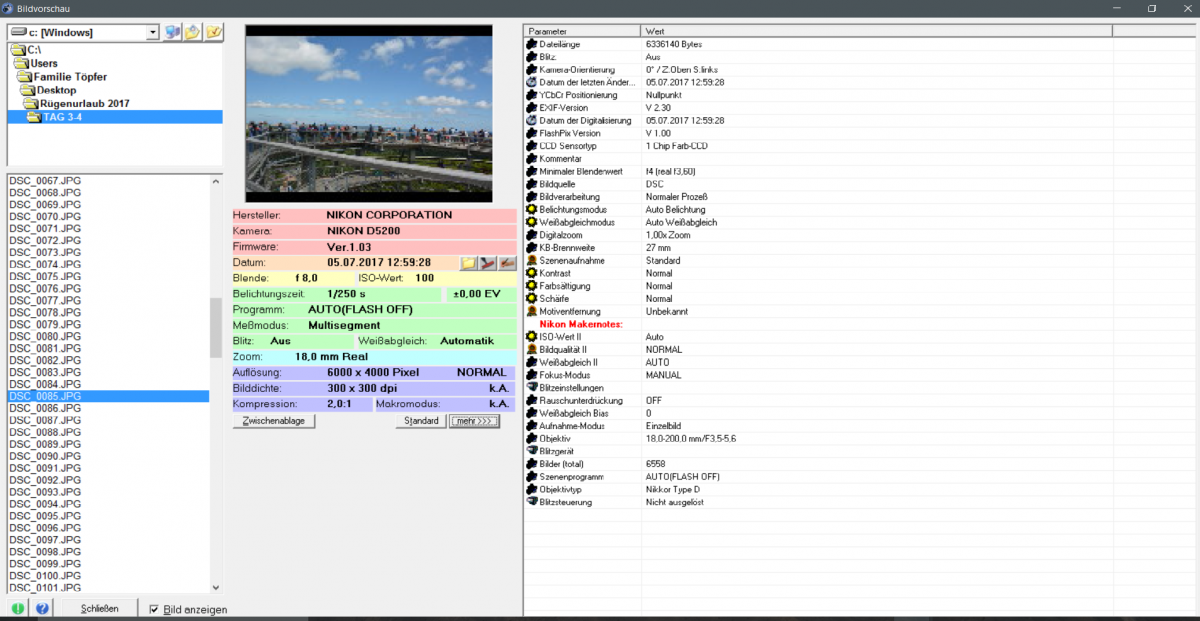Click the file list vertical scrollbar thumb

pyautogui.click(x=216, y=327)
